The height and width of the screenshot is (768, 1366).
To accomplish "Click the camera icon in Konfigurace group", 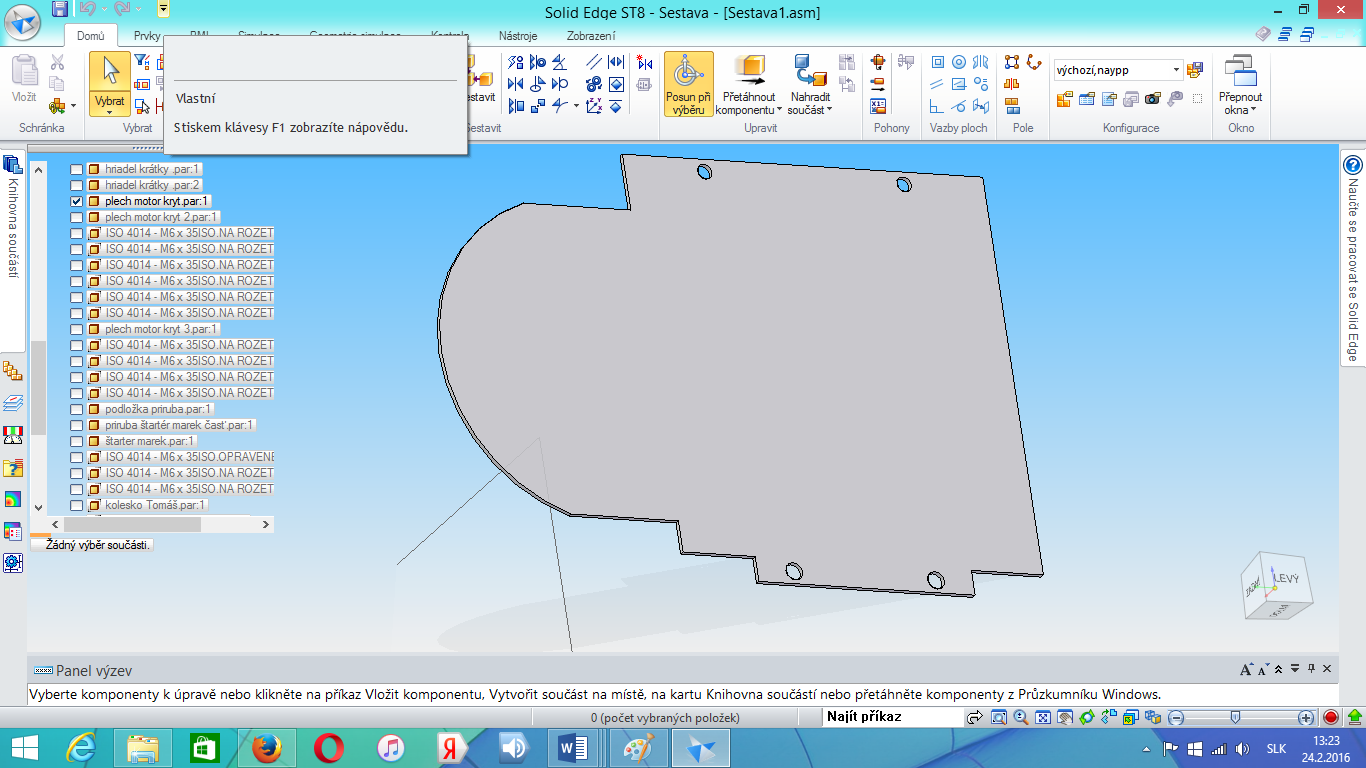I will (x=1152, y=98).
